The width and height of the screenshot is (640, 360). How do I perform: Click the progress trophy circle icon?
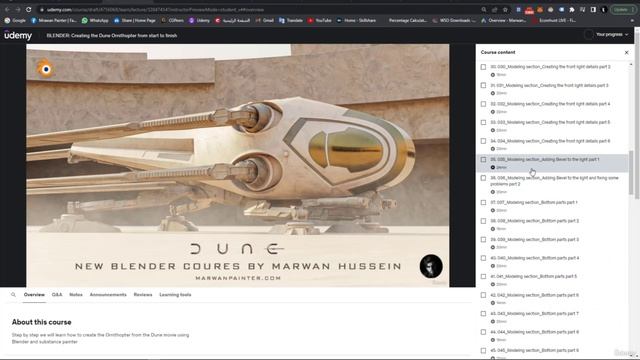588,35
